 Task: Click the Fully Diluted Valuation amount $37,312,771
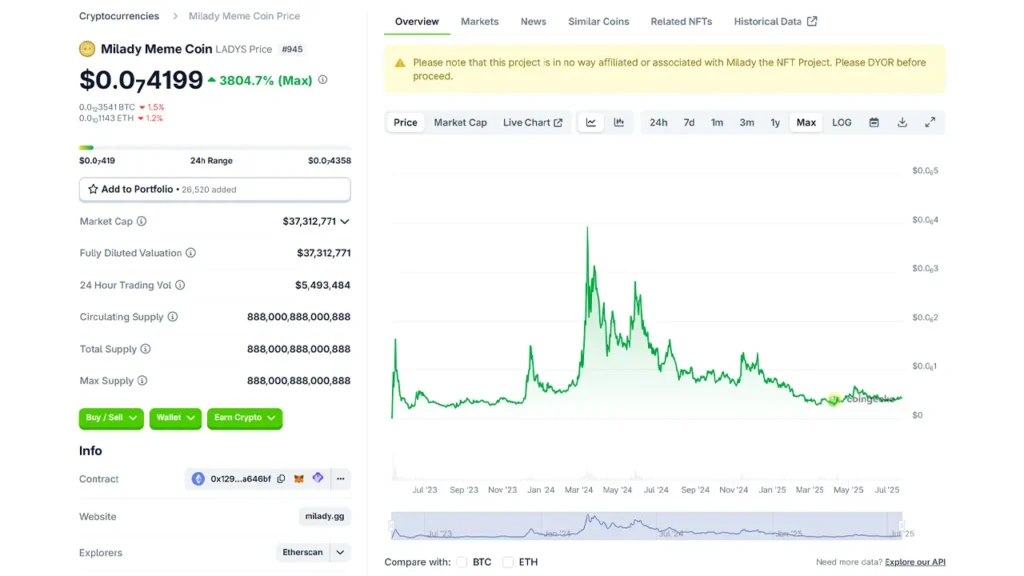pos(323,253)
